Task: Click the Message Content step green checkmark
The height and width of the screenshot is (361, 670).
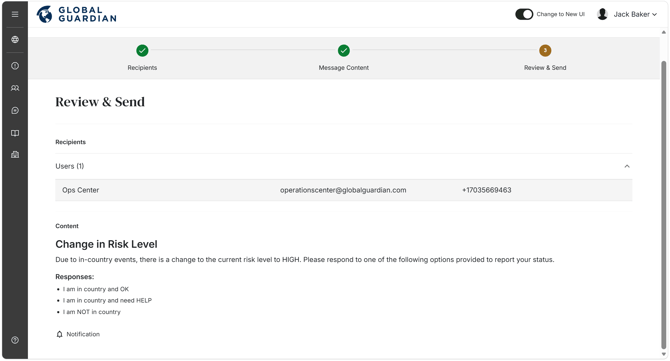Action: click(x=344, y=50)
